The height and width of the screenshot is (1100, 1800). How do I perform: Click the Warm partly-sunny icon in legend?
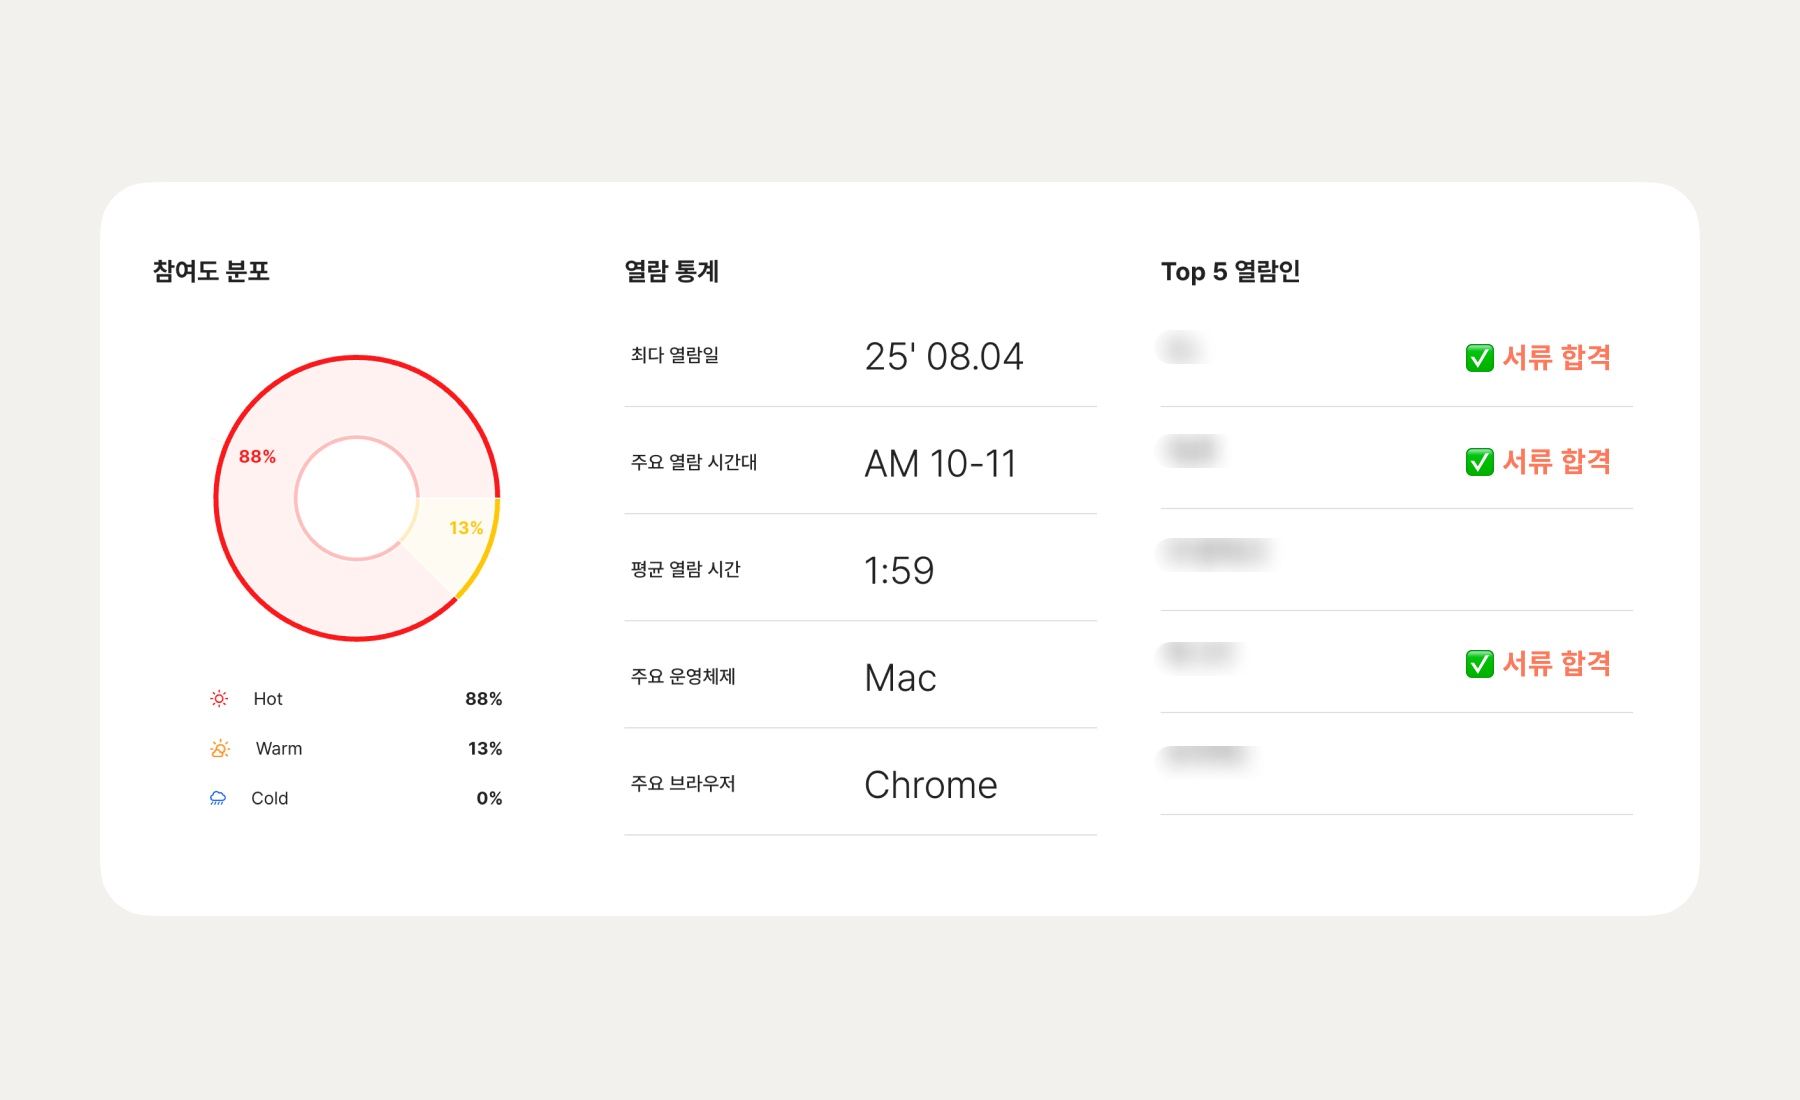[x=220, y=748]
